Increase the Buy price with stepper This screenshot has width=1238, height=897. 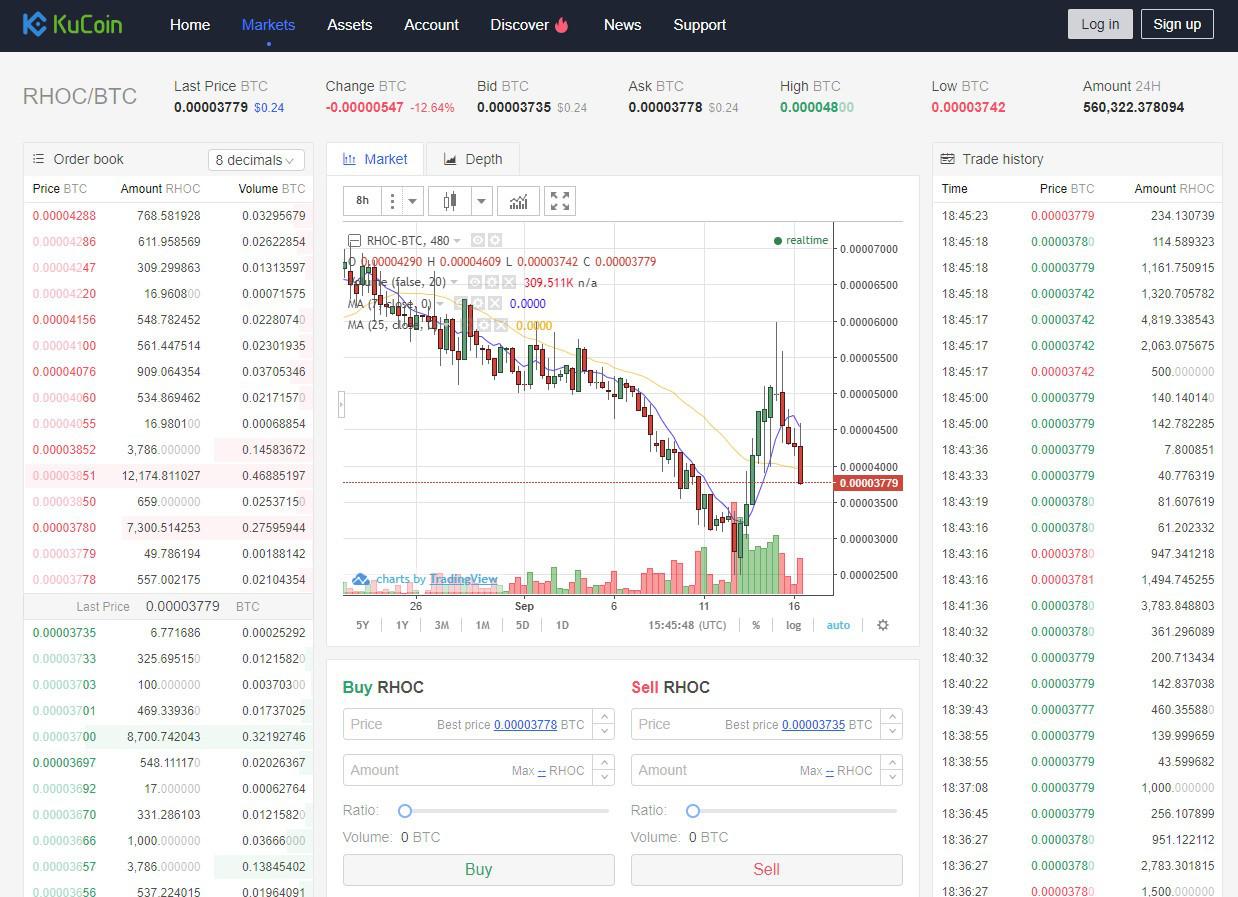click(x=603, y=716)
